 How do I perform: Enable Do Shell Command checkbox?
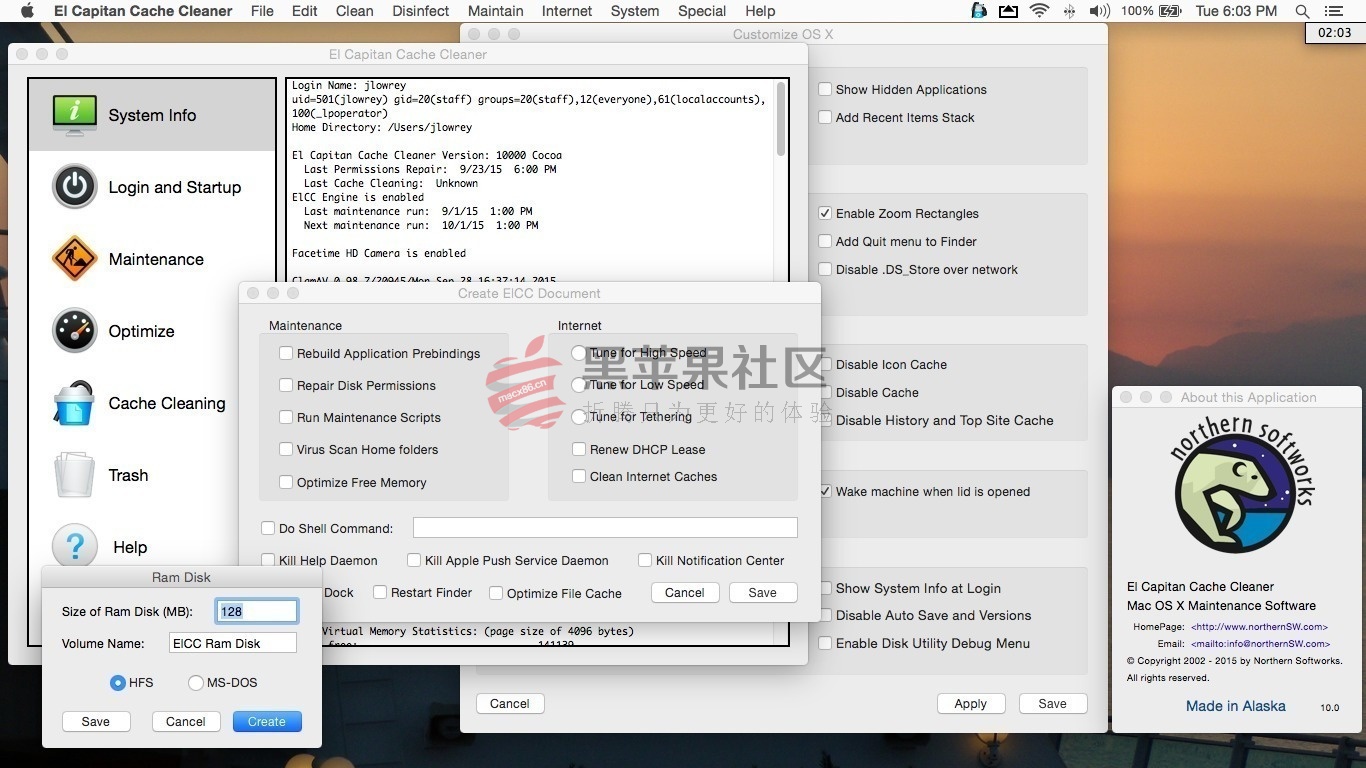pos(268,528)
